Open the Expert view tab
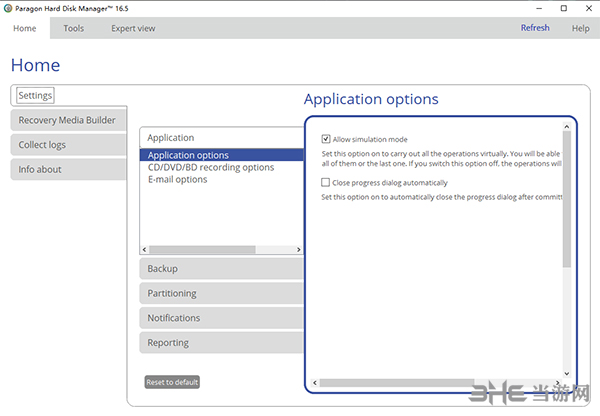Screen dimensions: 600x416 click(x=133, y=28)
